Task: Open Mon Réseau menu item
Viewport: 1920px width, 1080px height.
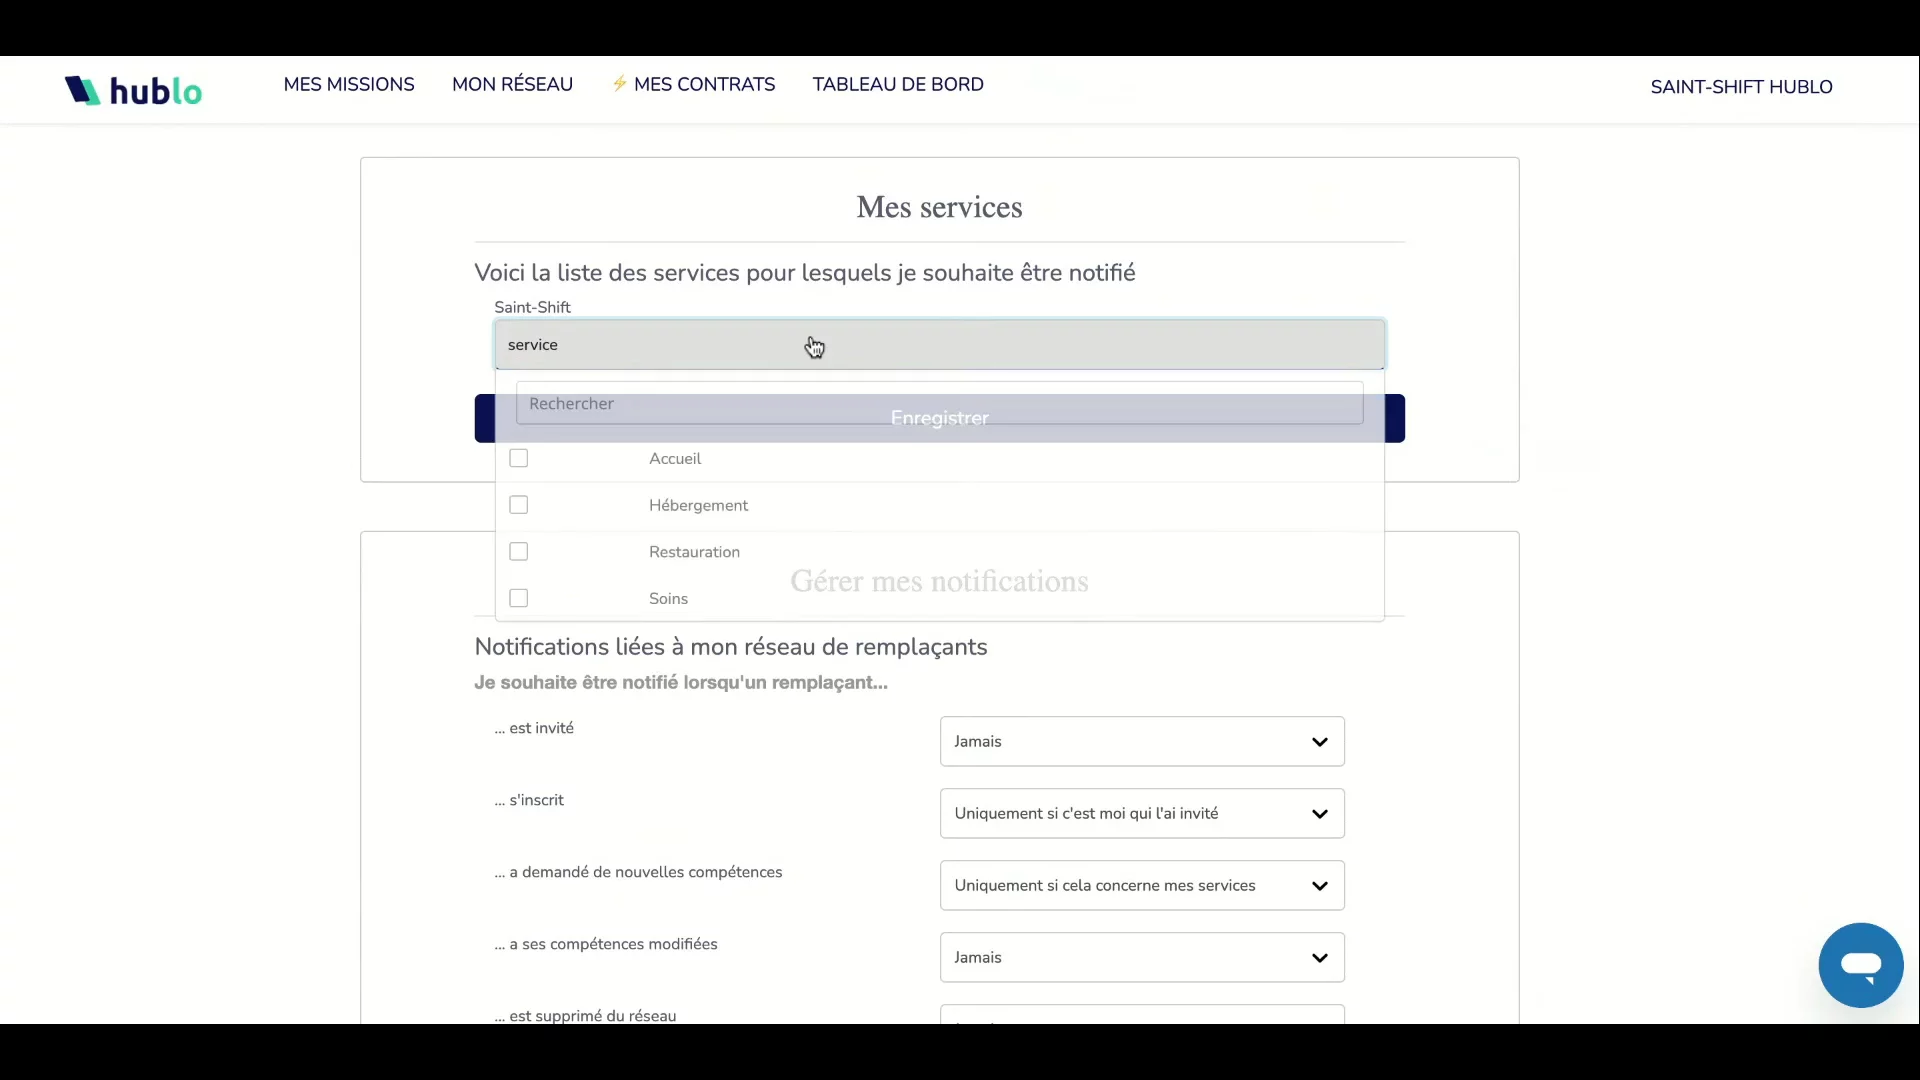Action: 512,85
